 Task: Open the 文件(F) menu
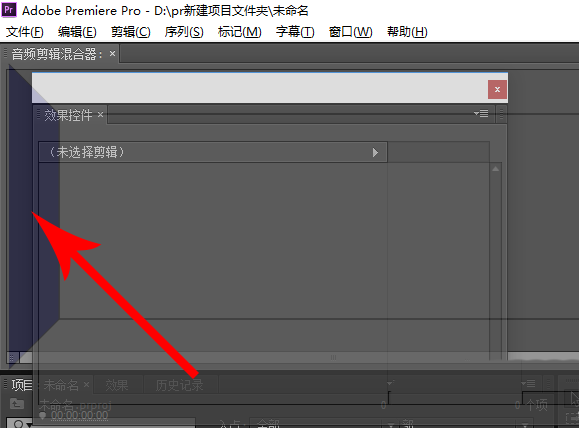point(25,32)
